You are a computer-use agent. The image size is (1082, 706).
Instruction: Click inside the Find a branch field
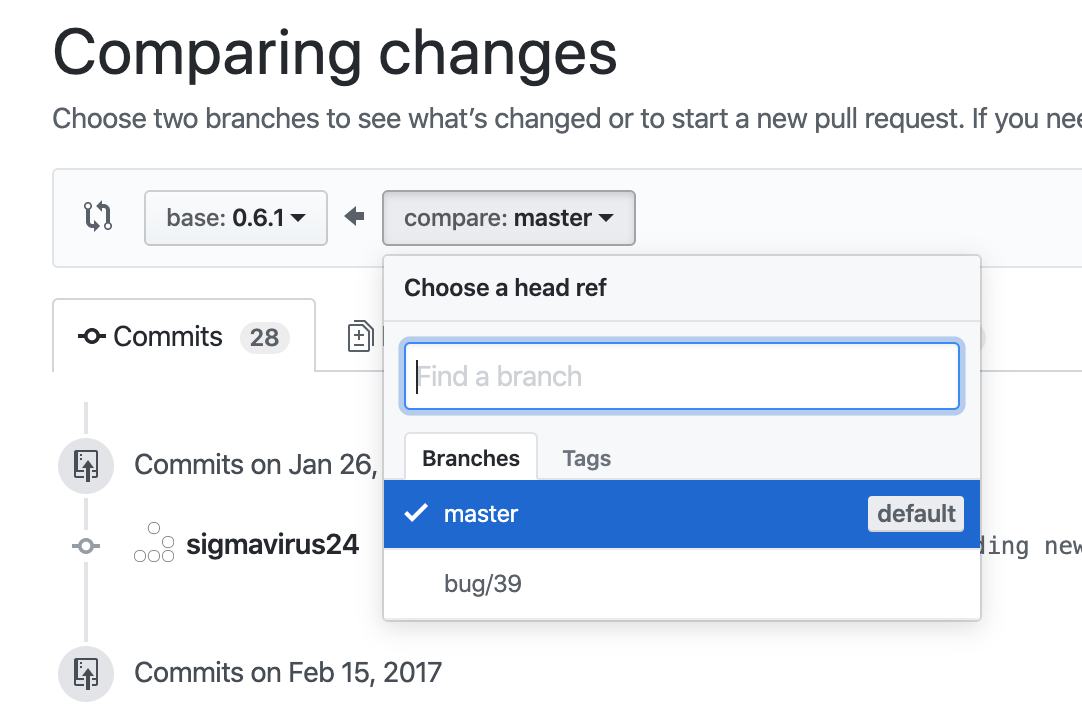click(x=682, y=377)
